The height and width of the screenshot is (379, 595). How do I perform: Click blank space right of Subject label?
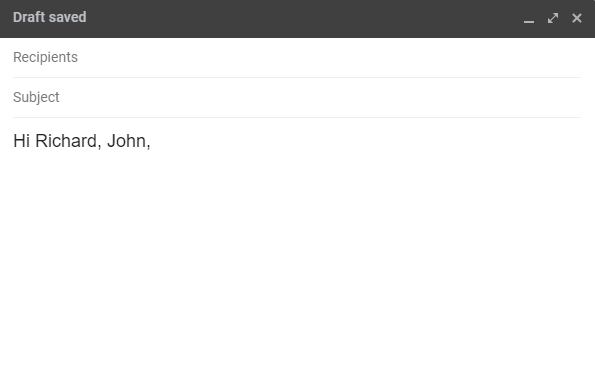pos(321,98)
